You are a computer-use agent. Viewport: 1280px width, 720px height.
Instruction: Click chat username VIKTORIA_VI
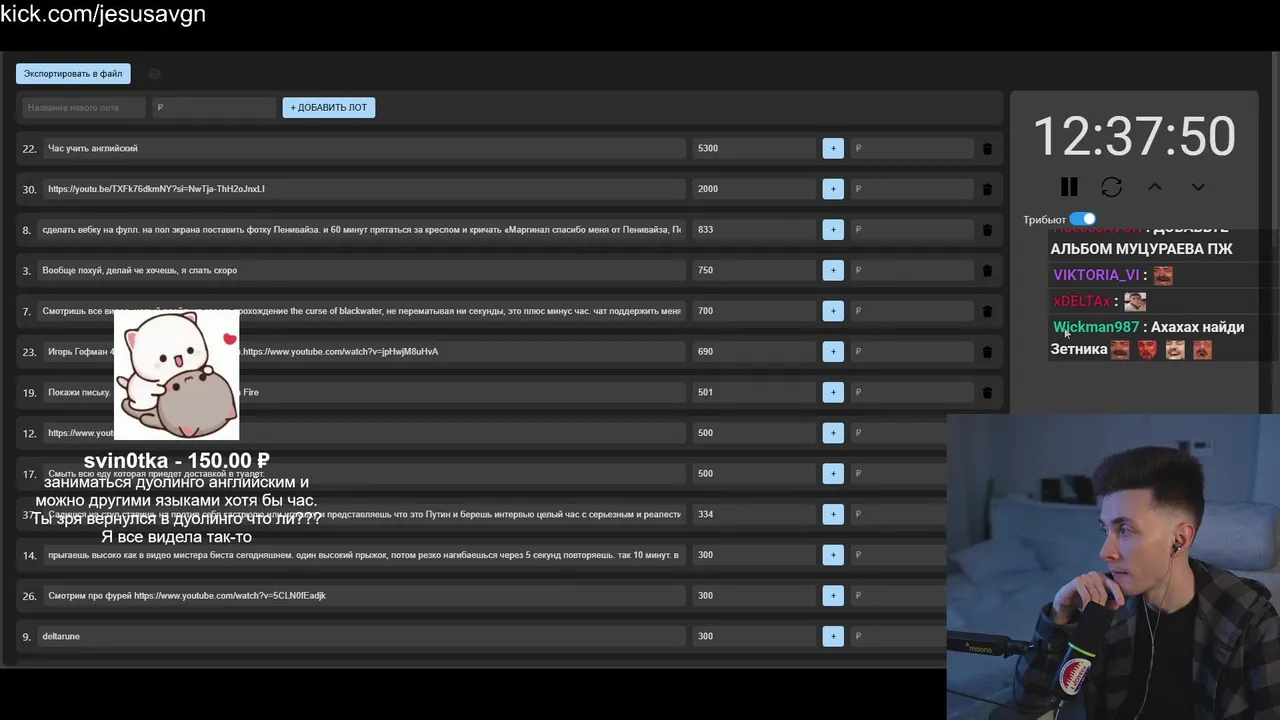tap(1096, 275)
